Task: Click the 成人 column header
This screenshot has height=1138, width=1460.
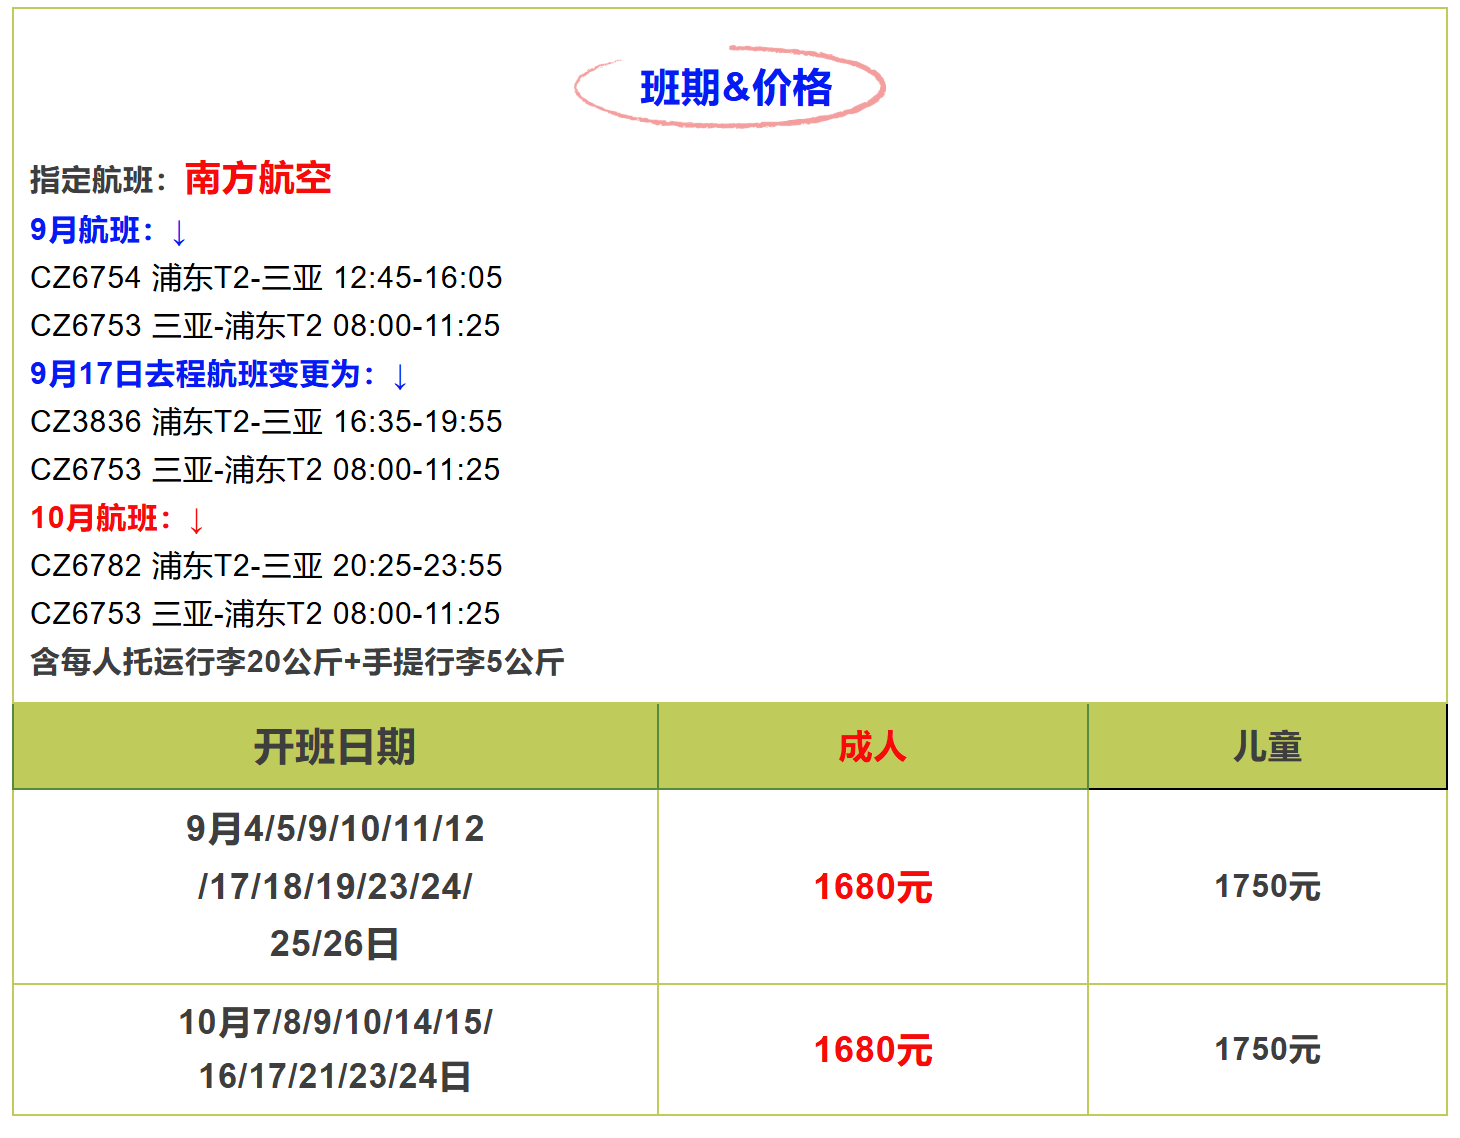Action: (x=873, y=747)
